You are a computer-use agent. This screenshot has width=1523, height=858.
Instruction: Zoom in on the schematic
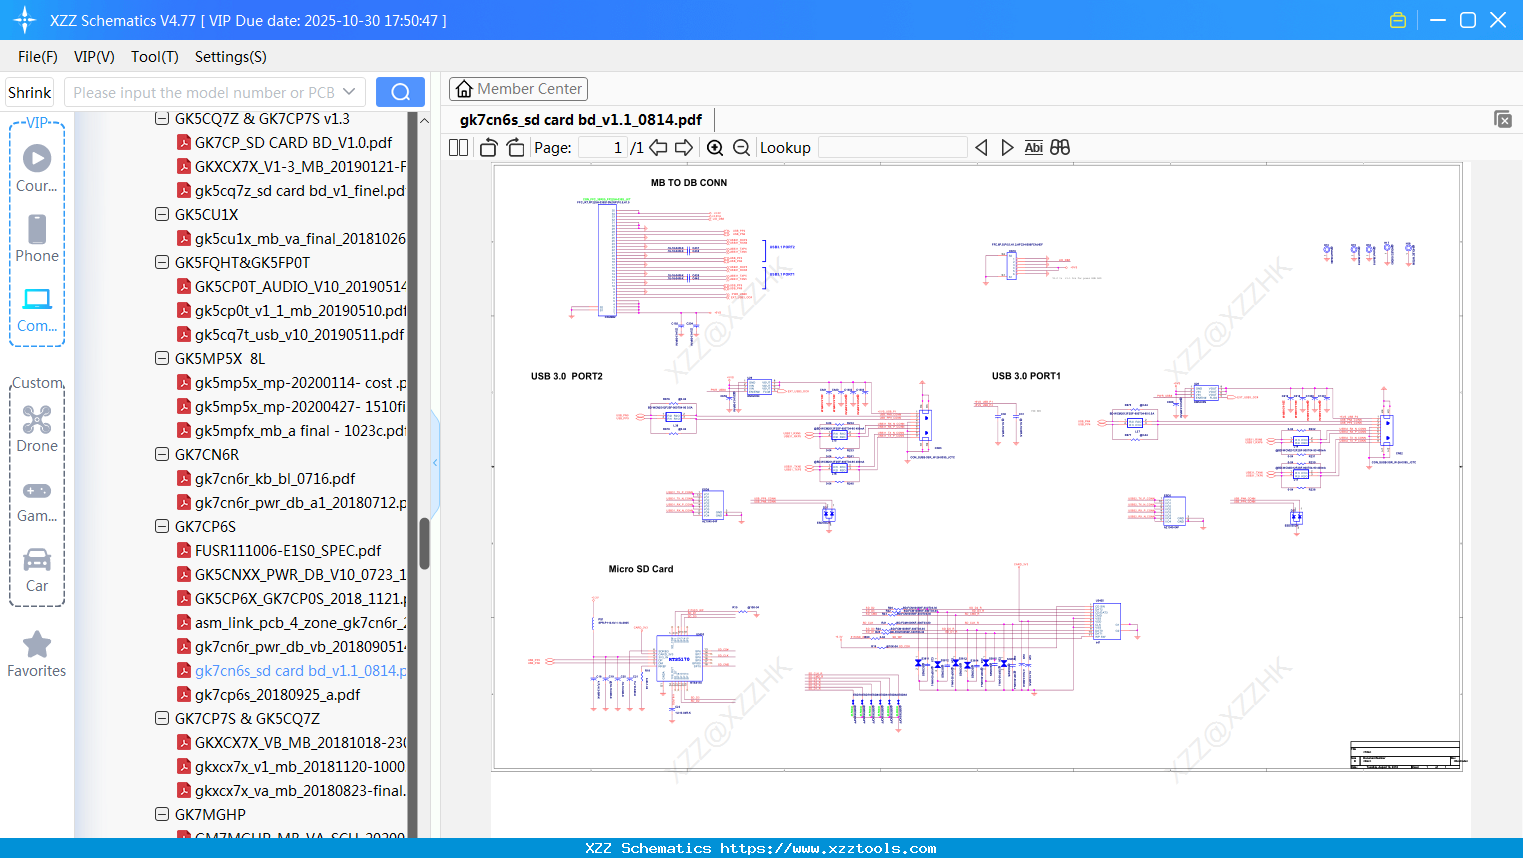tap(715, 148)
